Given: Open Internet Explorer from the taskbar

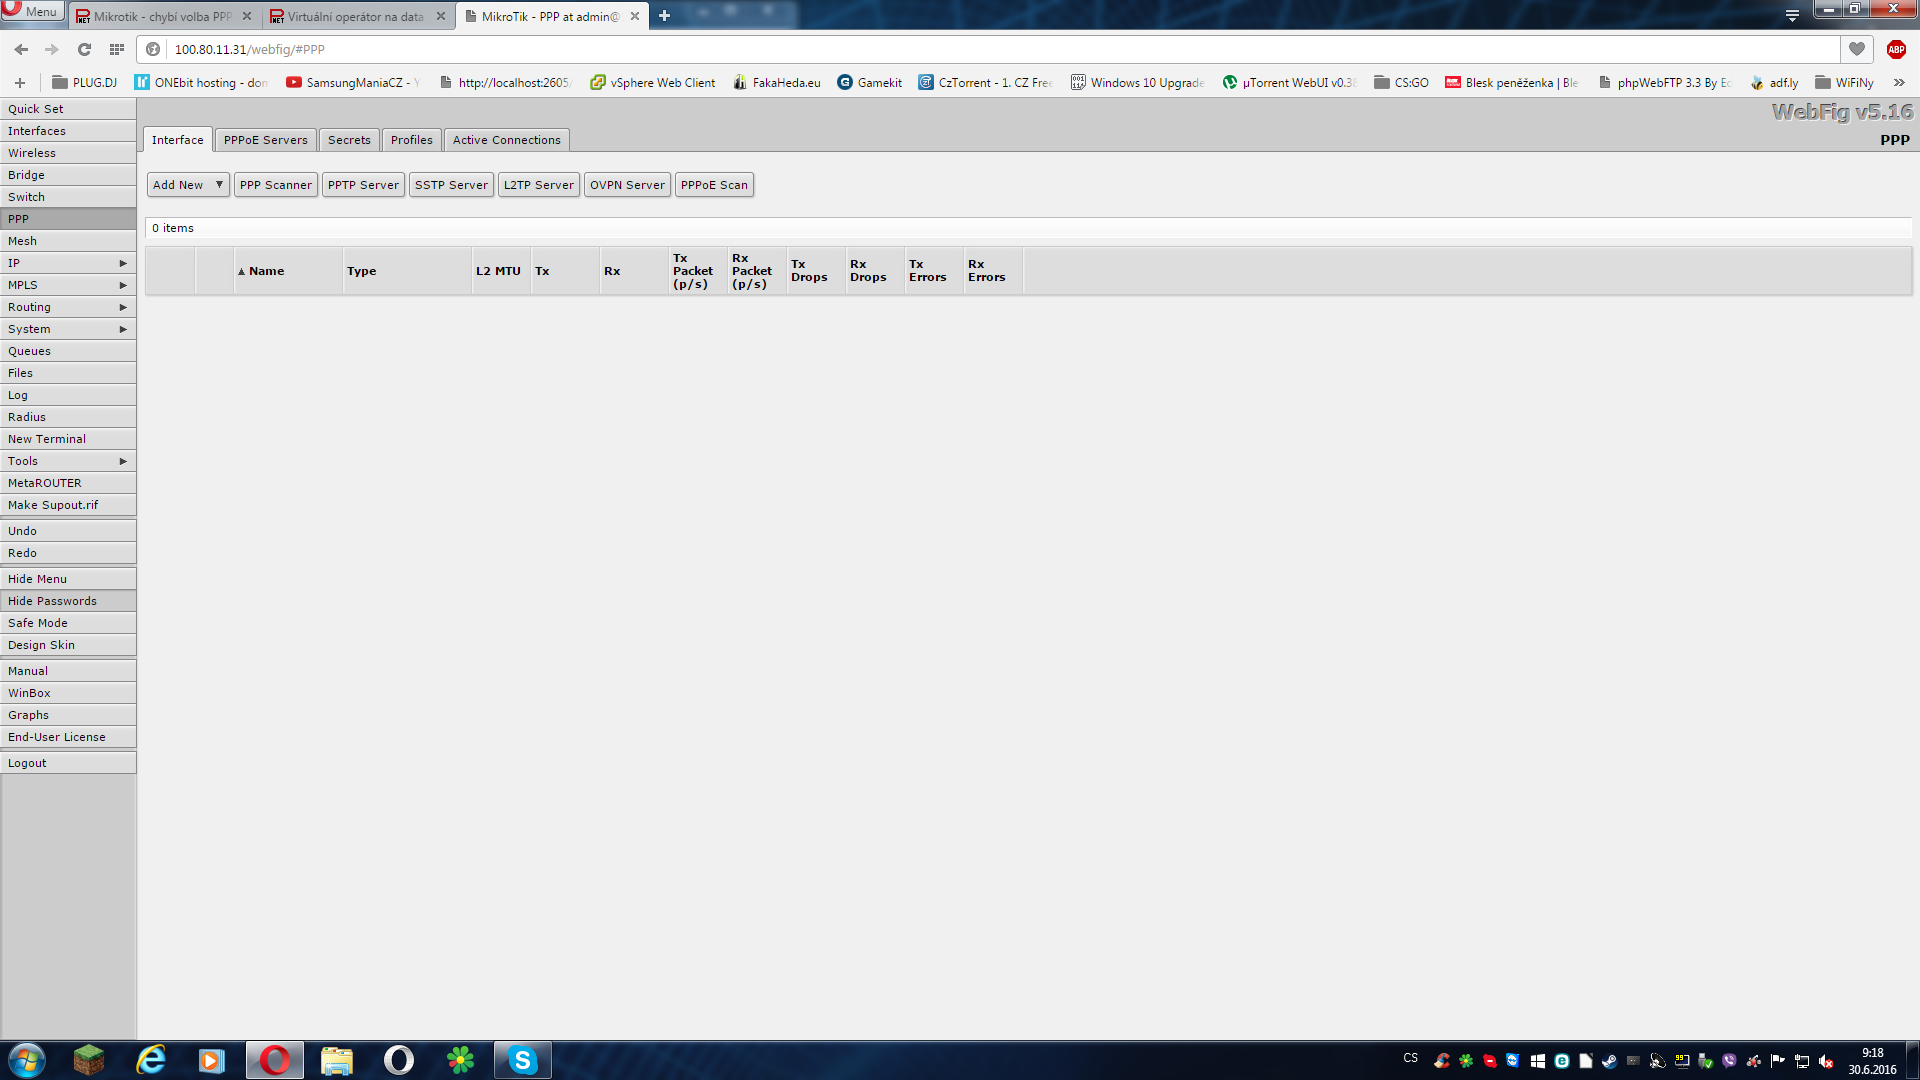Looking at the screenshot, I should point(151,1060).
